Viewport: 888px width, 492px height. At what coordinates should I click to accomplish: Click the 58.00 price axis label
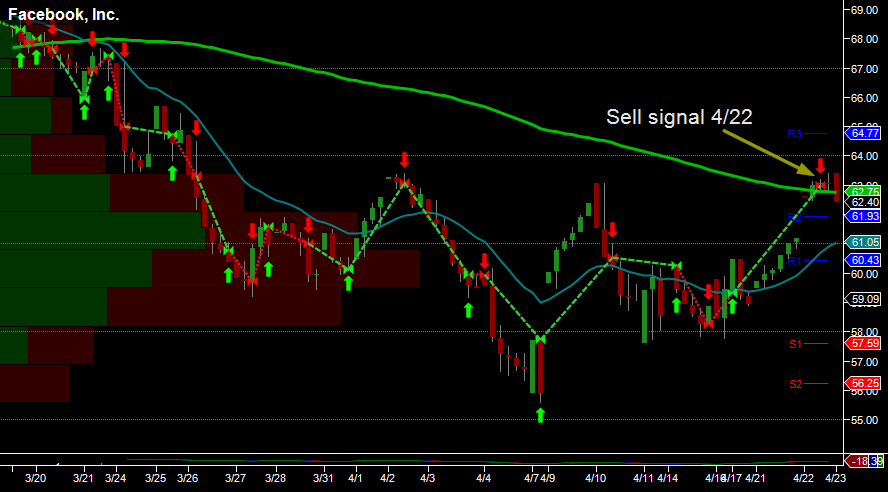pos(864,332)
